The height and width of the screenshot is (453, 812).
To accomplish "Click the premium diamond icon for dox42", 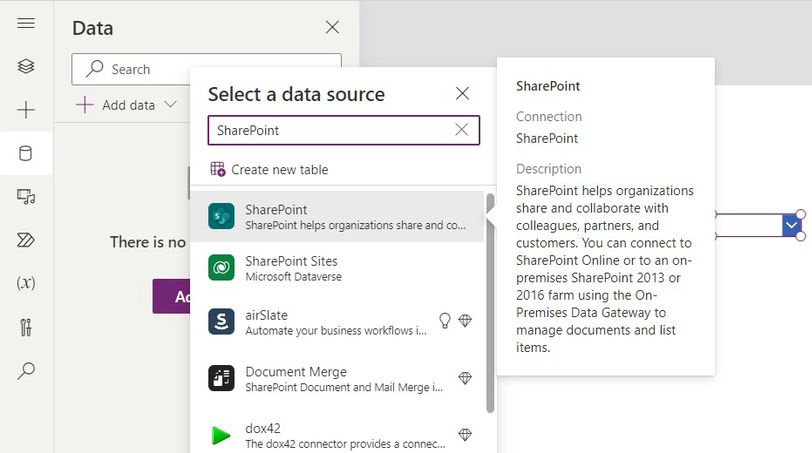I will point(465,435).
